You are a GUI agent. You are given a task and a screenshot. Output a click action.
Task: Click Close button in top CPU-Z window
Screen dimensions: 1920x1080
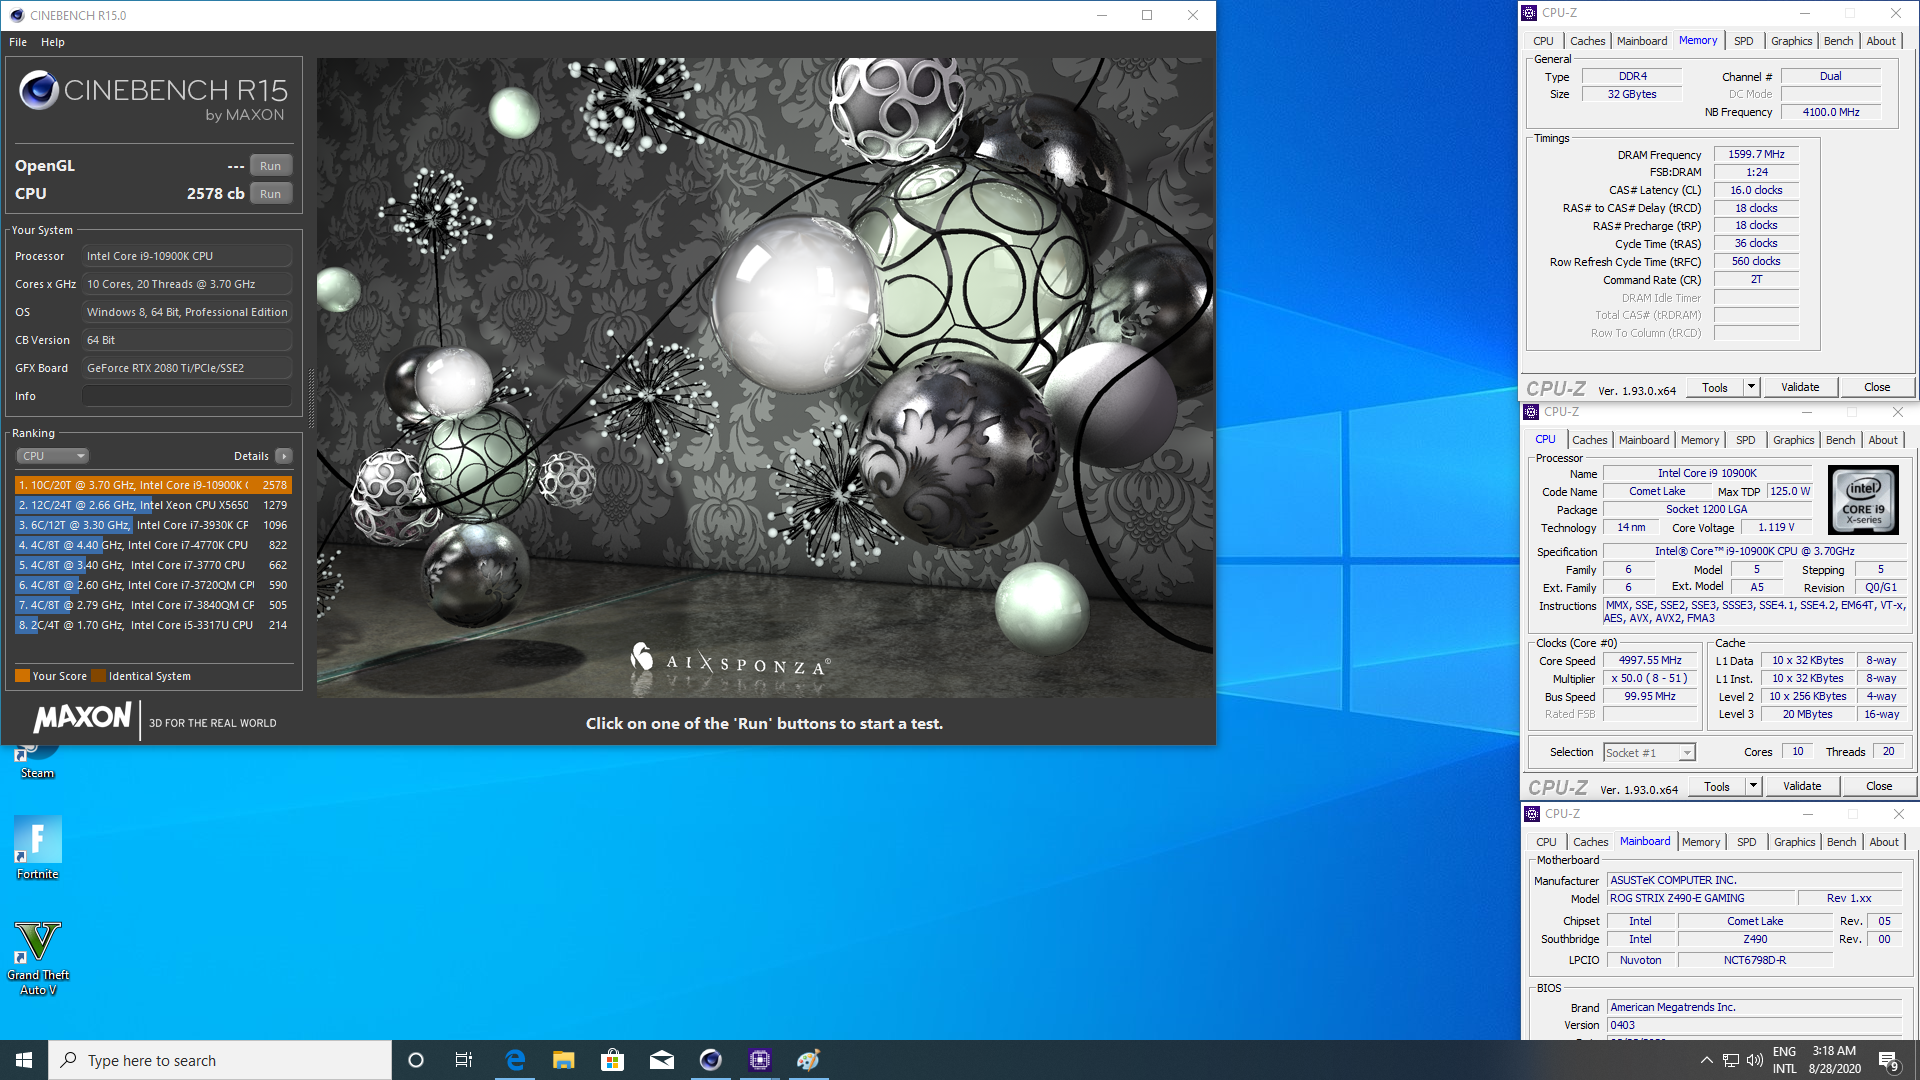1877,388
